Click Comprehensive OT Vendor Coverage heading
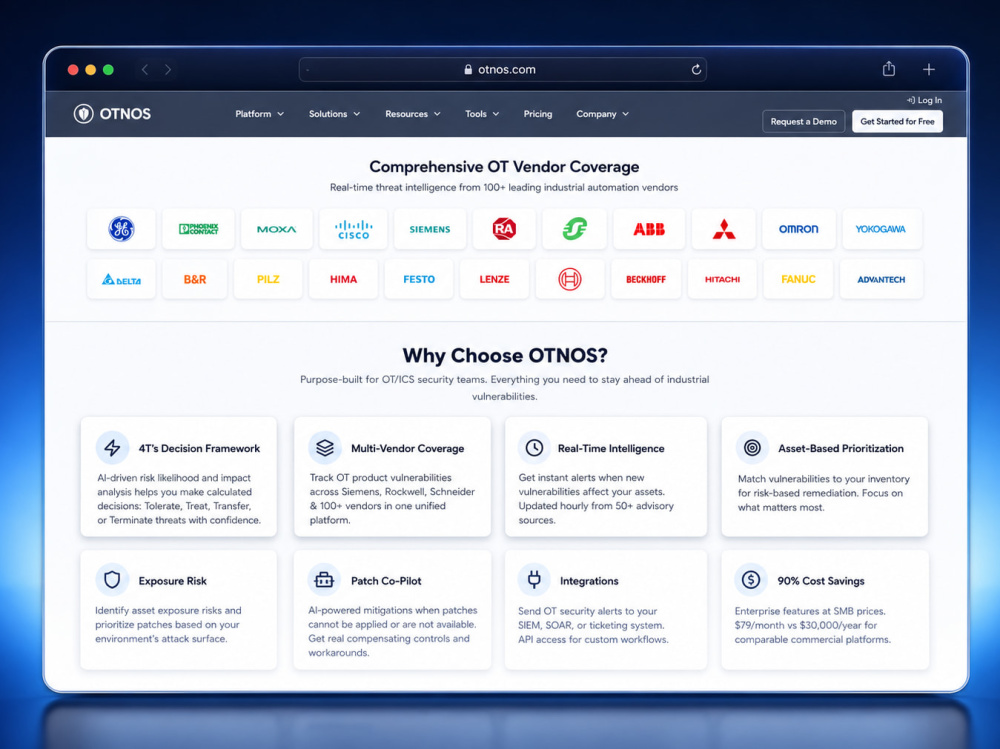Screen dimensions: 1000x749 tap(504, 167)
